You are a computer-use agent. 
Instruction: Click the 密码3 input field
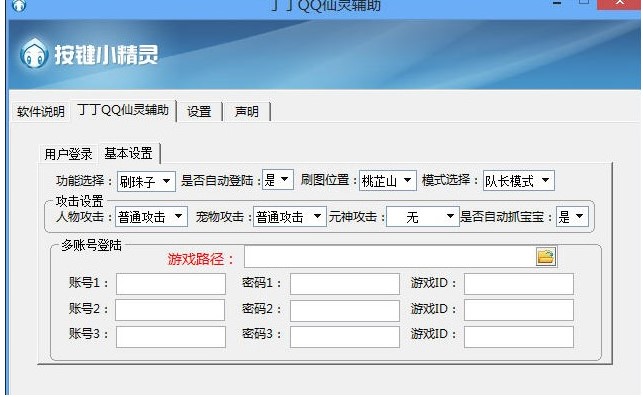(345, 337)
